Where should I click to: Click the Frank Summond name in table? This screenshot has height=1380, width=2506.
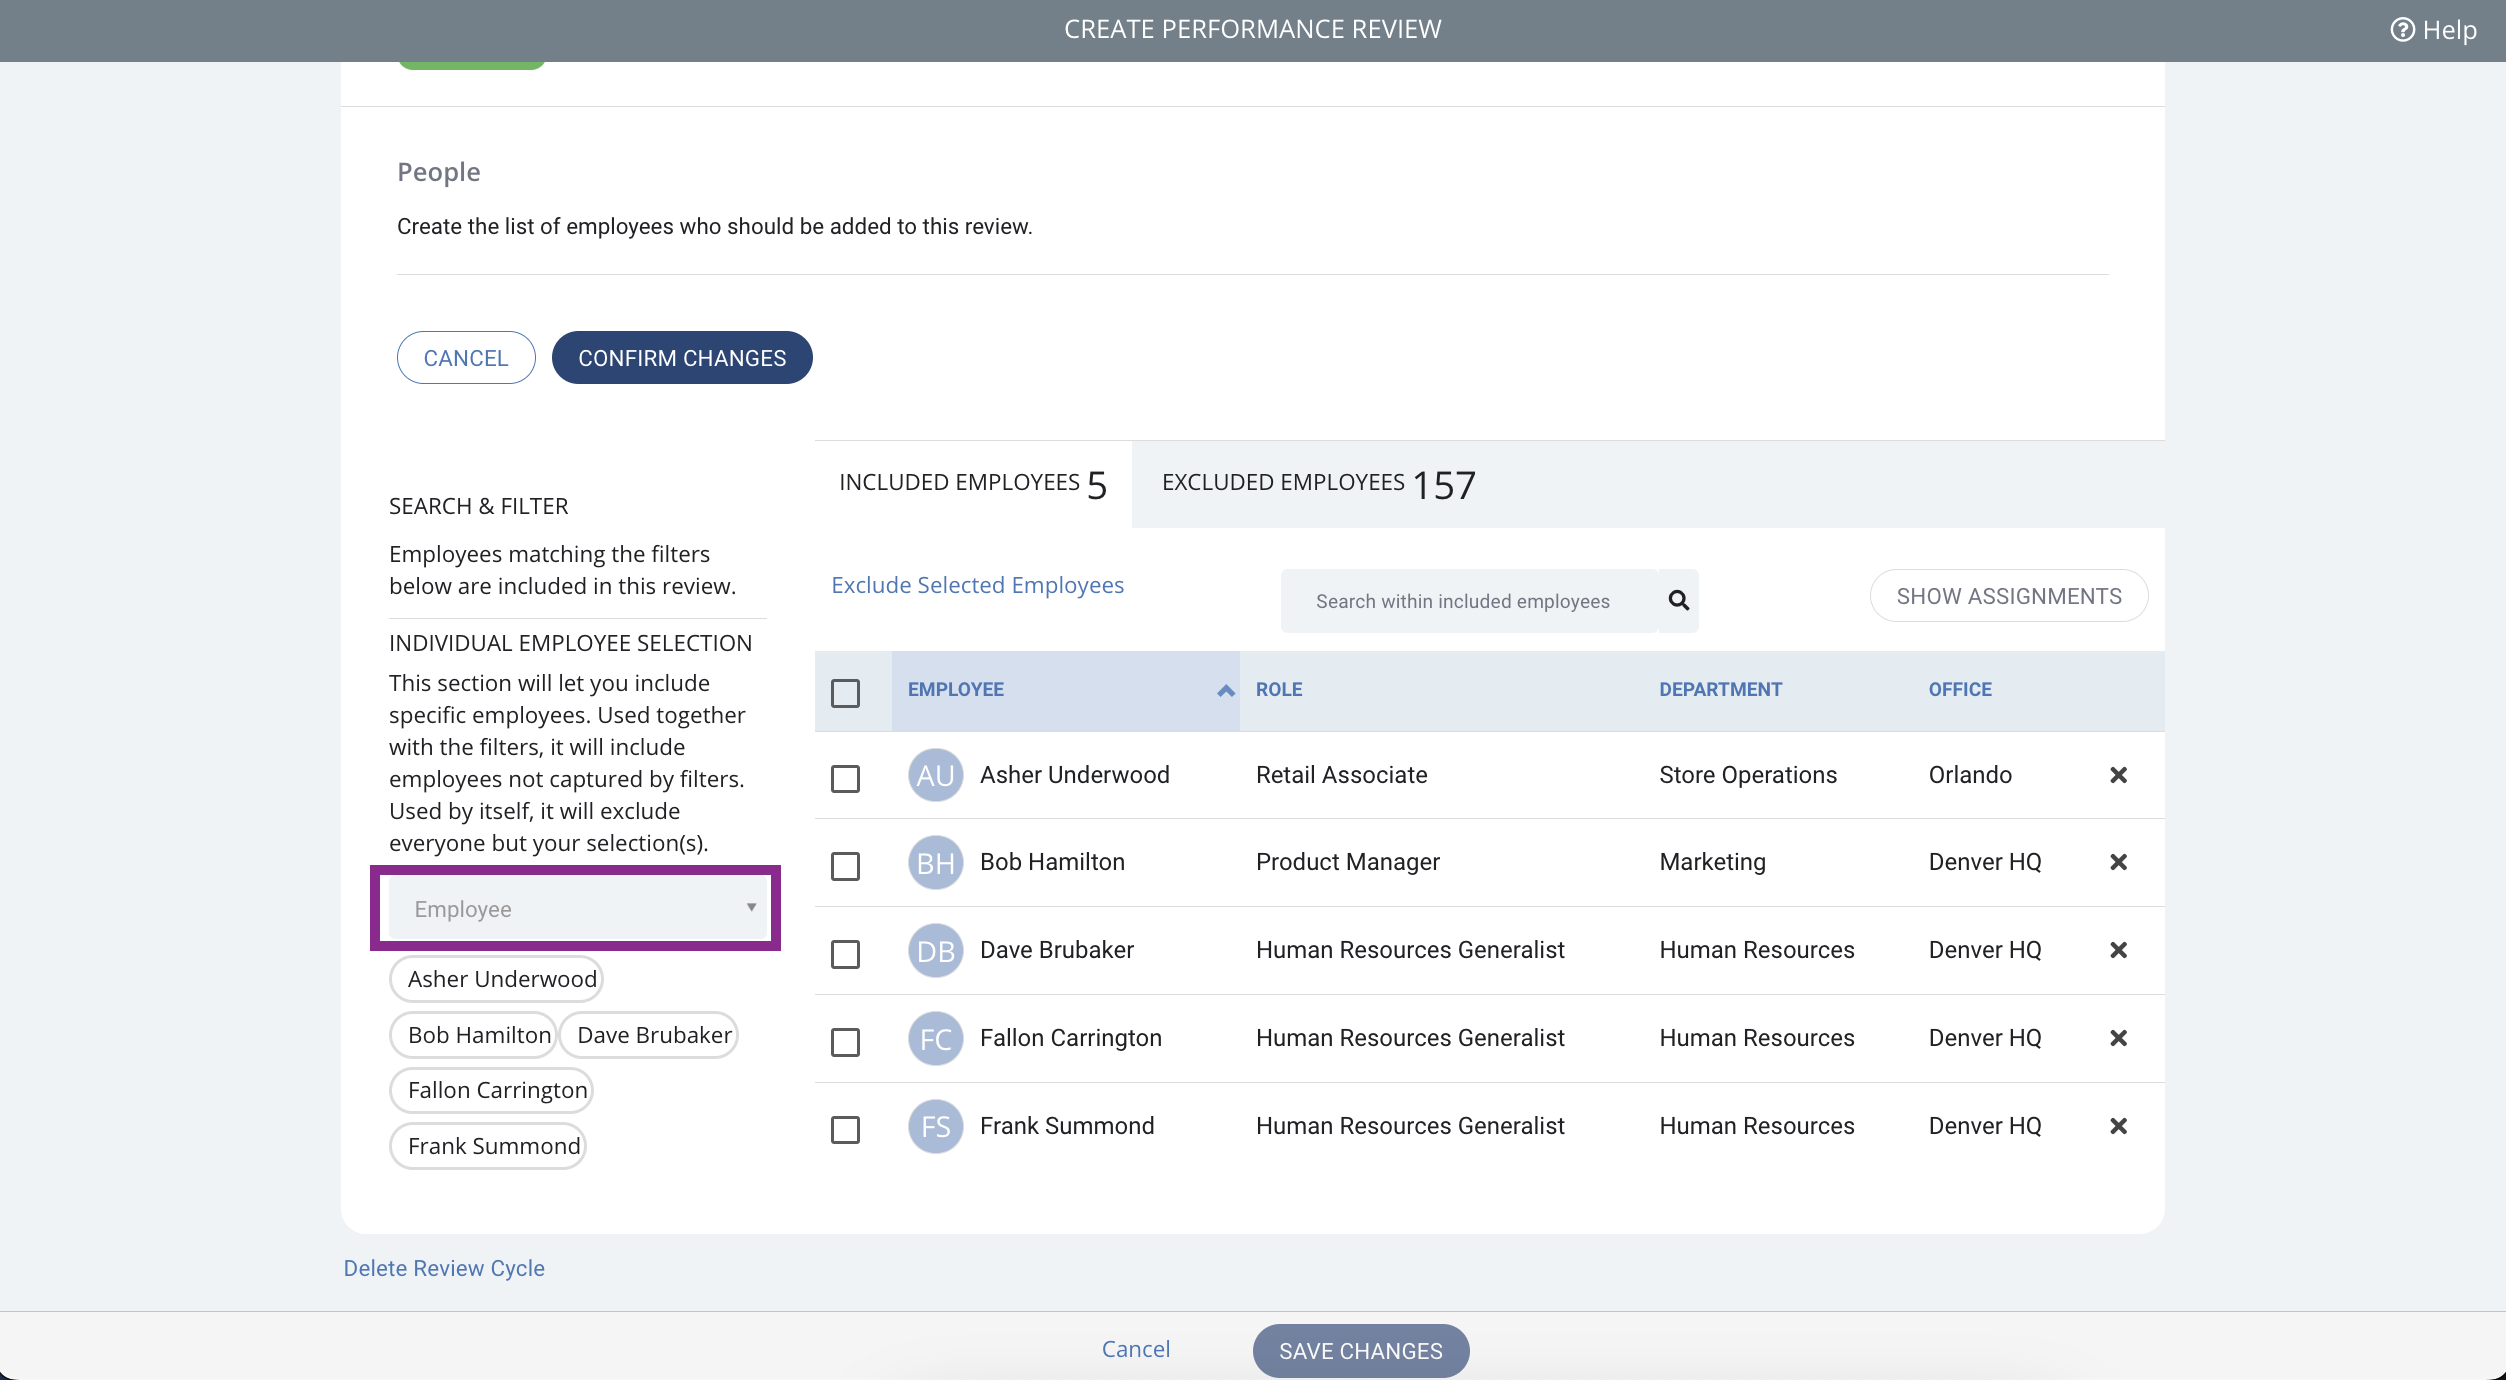point(1067,1126)
